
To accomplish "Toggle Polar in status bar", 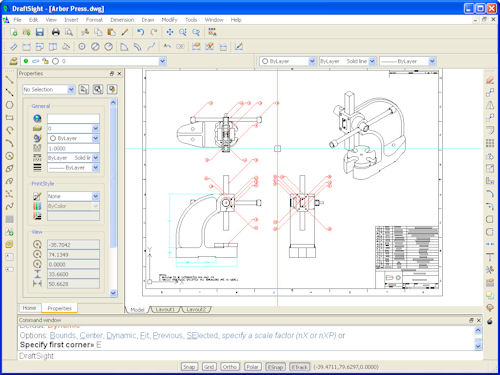I will pyautogui.click(x=252, y=367).
